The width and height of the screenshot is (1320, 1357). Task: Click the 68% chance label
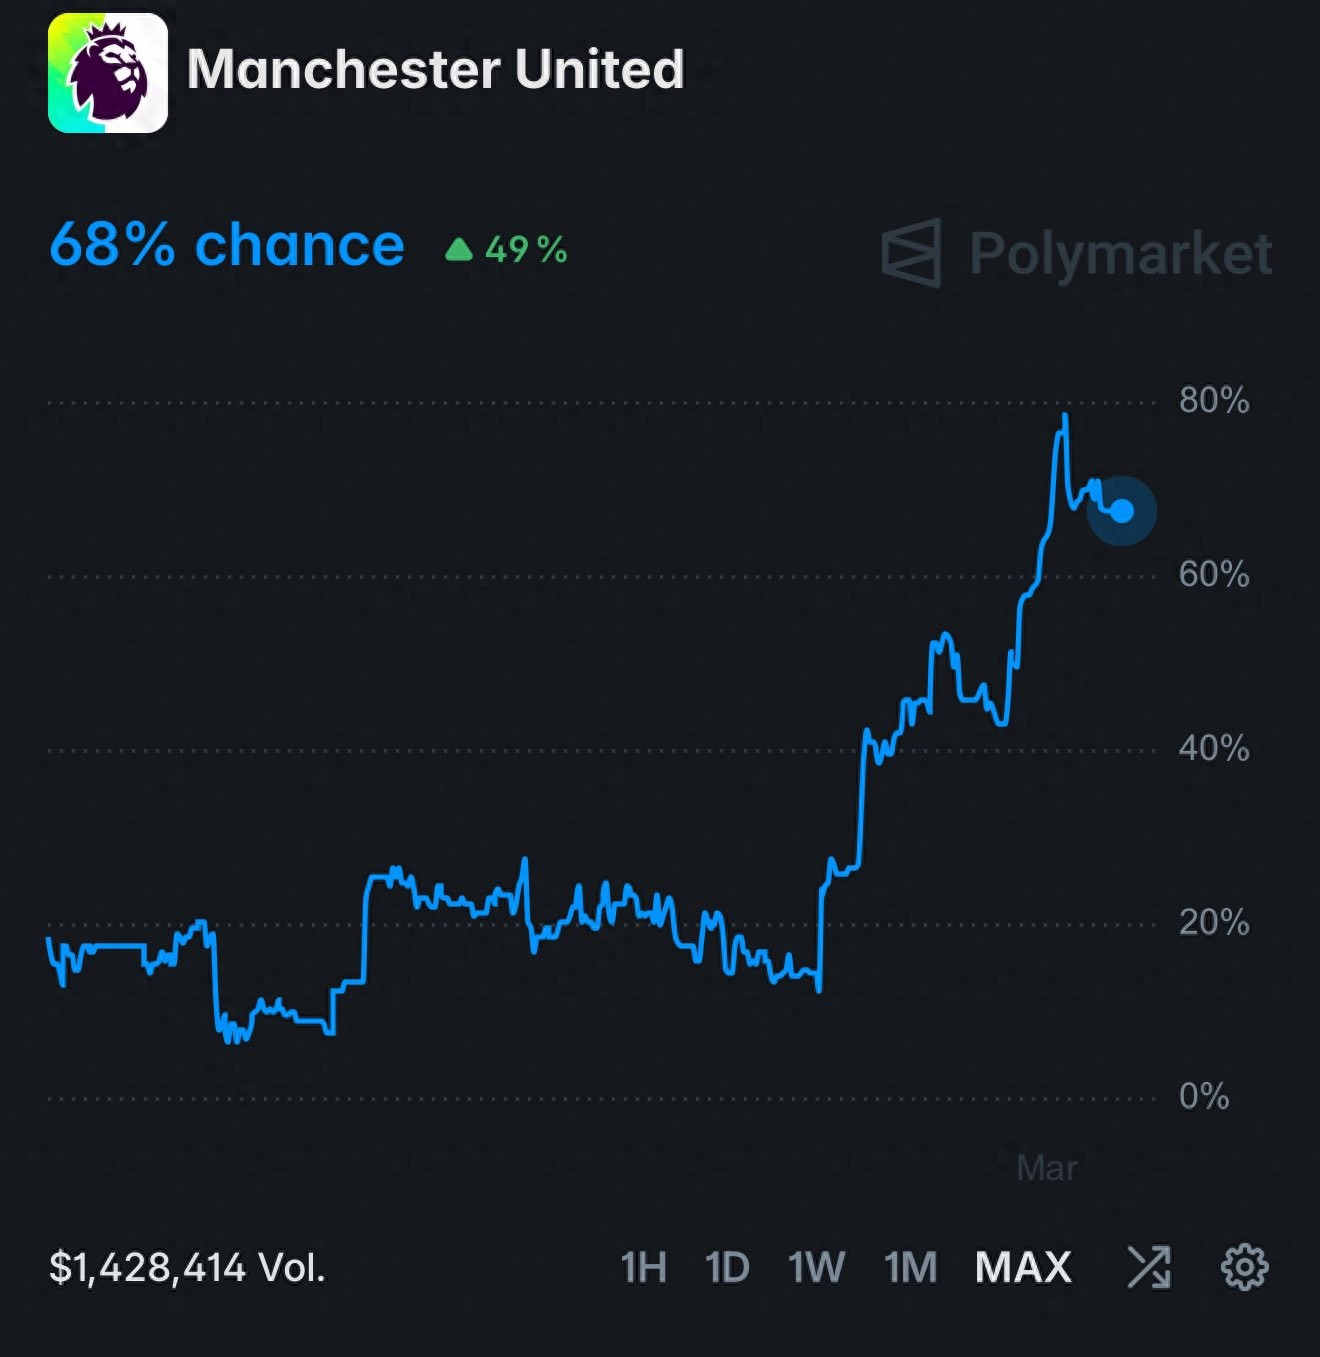tap(226, 245)
